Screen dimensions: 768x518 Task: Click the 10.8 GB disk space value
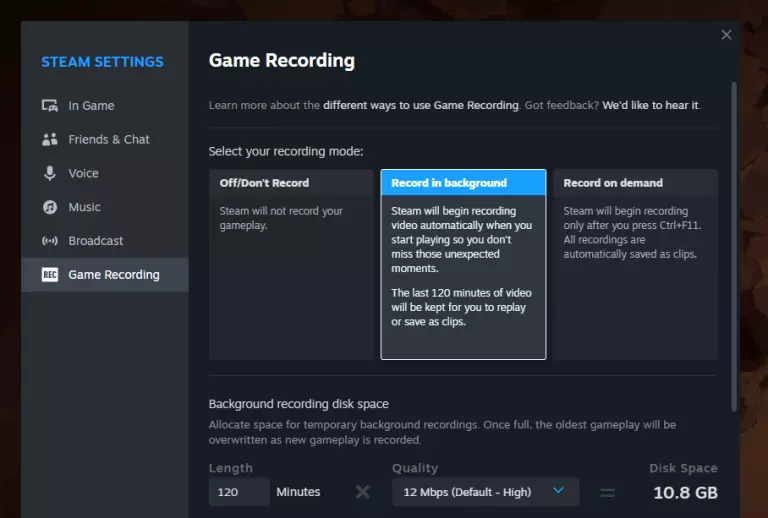(x=685, y=493)
